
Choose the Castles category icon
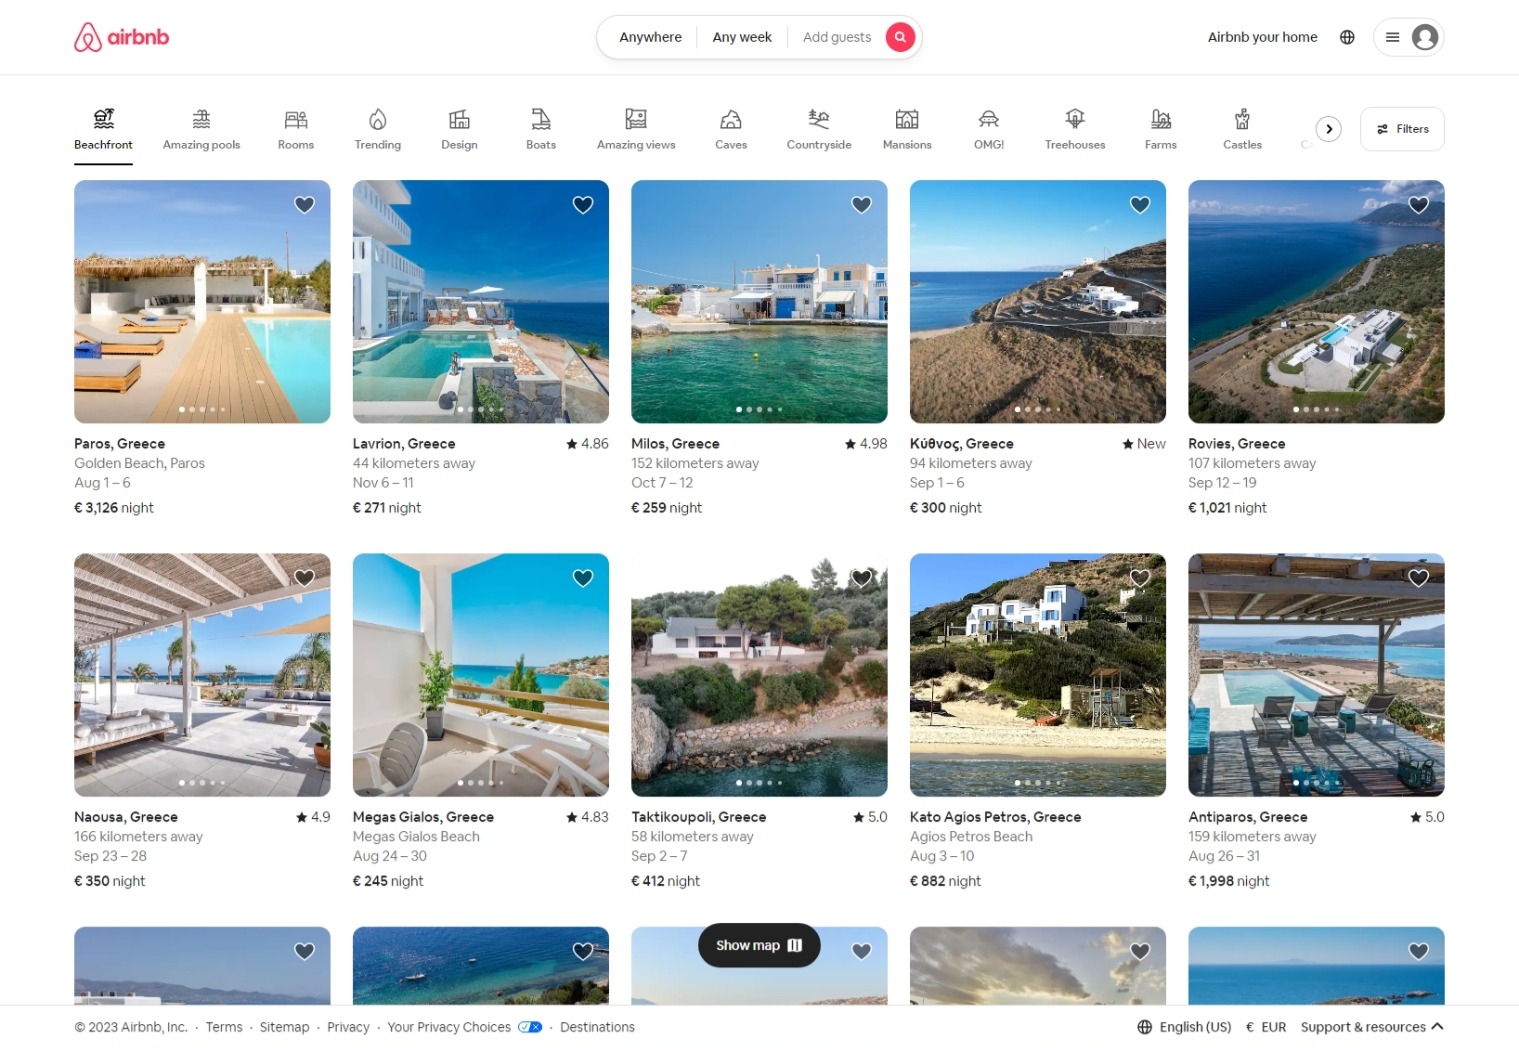click(1242, 120)
